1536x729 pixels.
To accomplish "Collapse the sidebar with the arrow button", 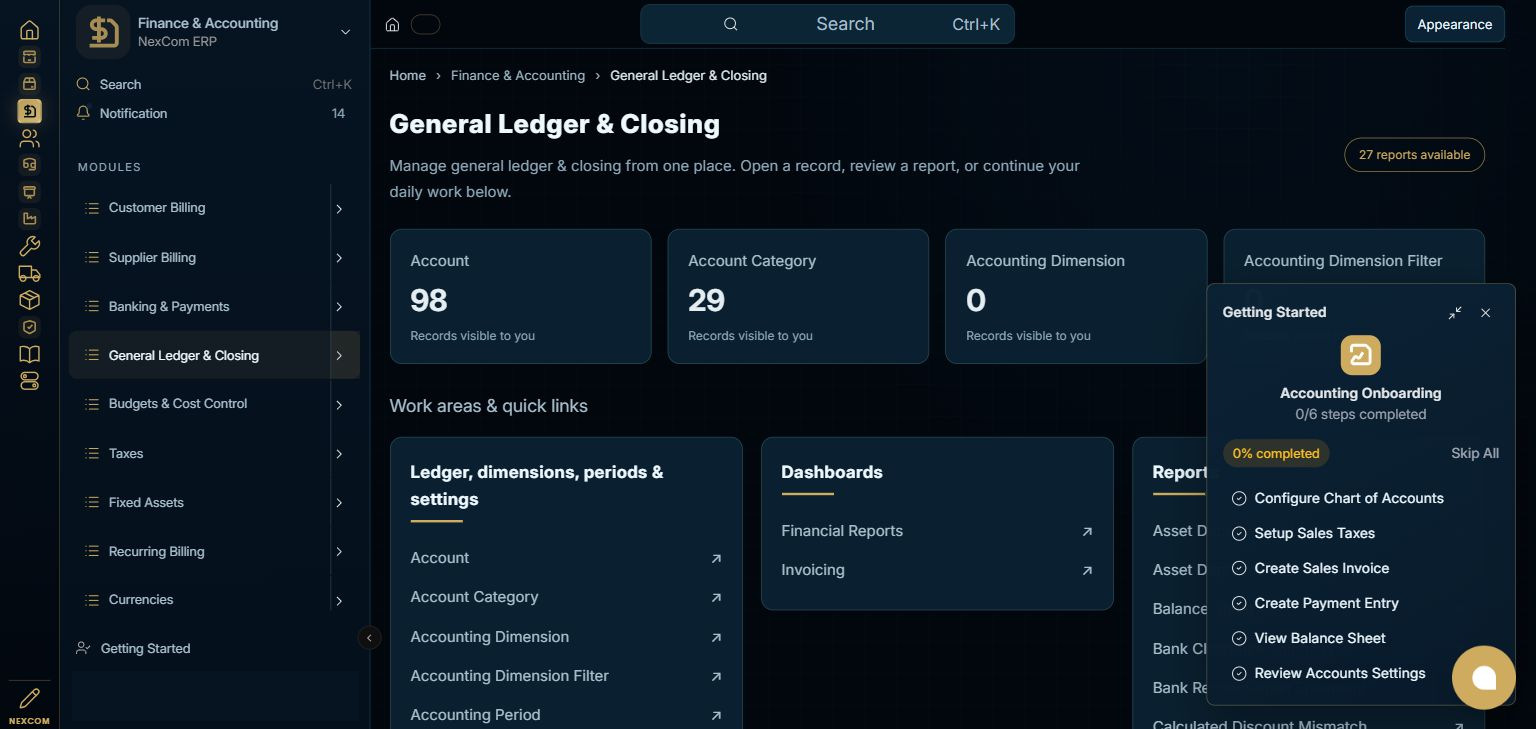I will [369, 638].
